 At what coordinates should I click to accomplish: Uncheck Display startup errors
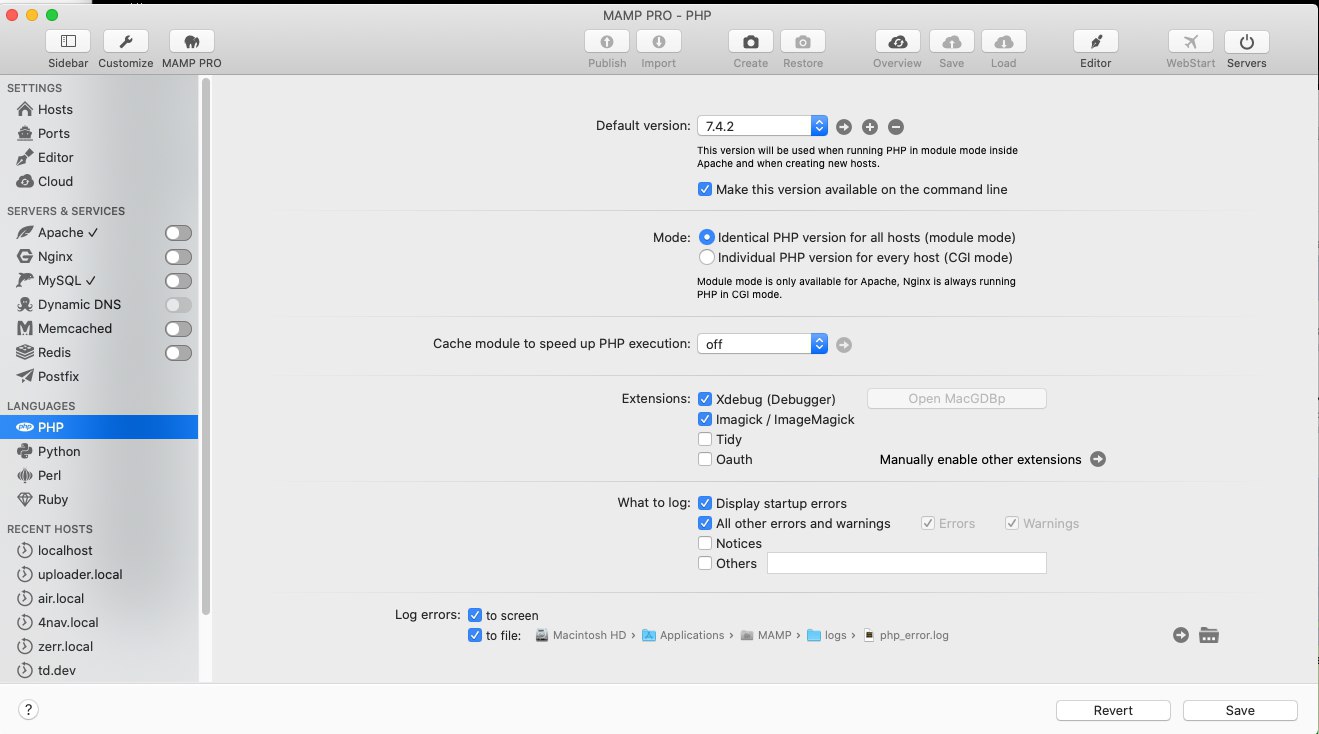click(705, 503)
